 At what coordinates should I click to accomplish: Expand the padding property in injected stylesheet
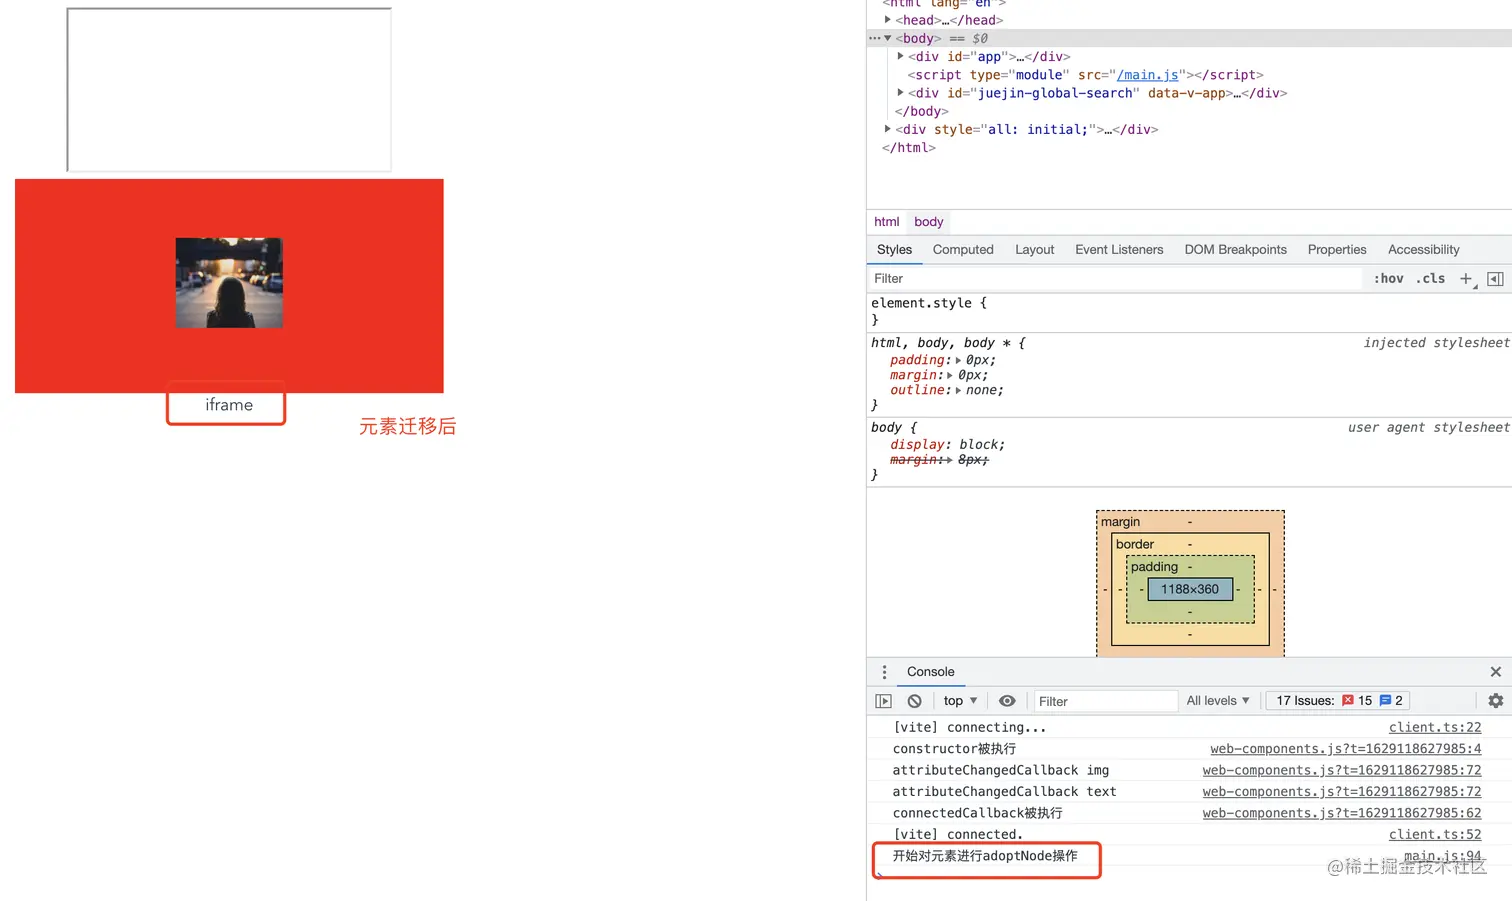pyautogui.click(x=958, y=360)
